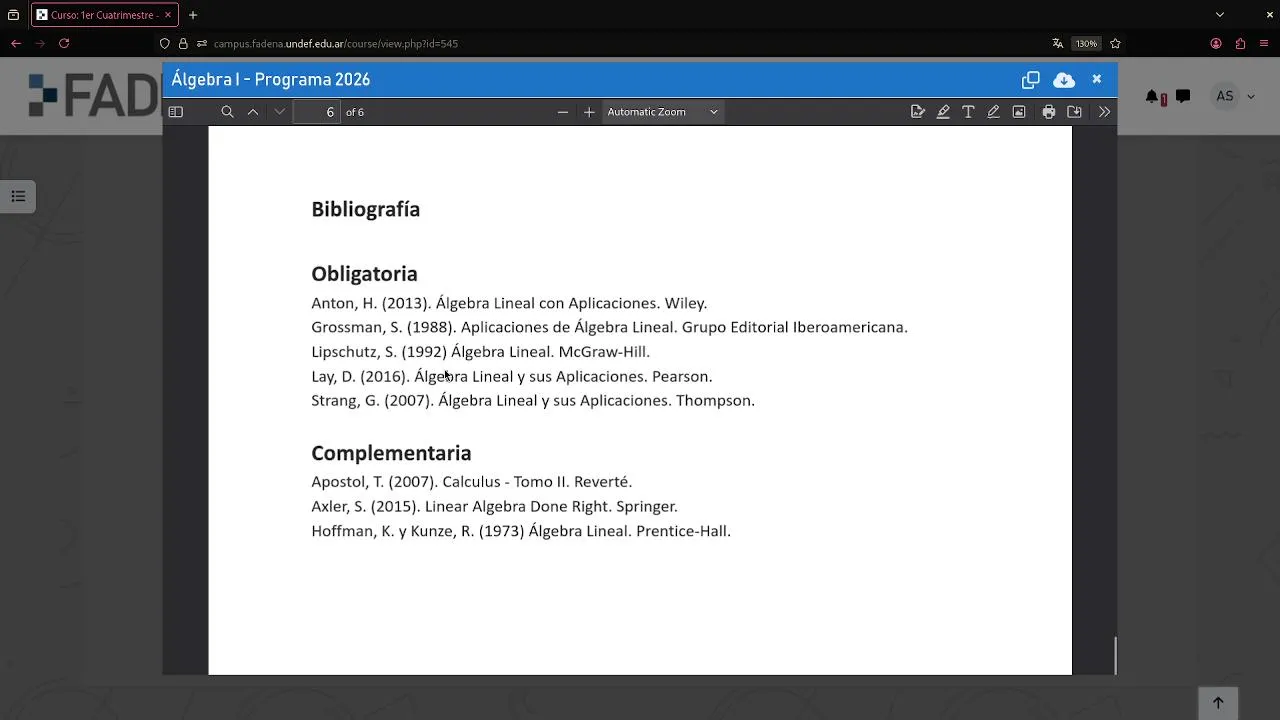This screenshot has width=1280, height=720.
Task: Select the add image tool
Action: [1019, 112]
